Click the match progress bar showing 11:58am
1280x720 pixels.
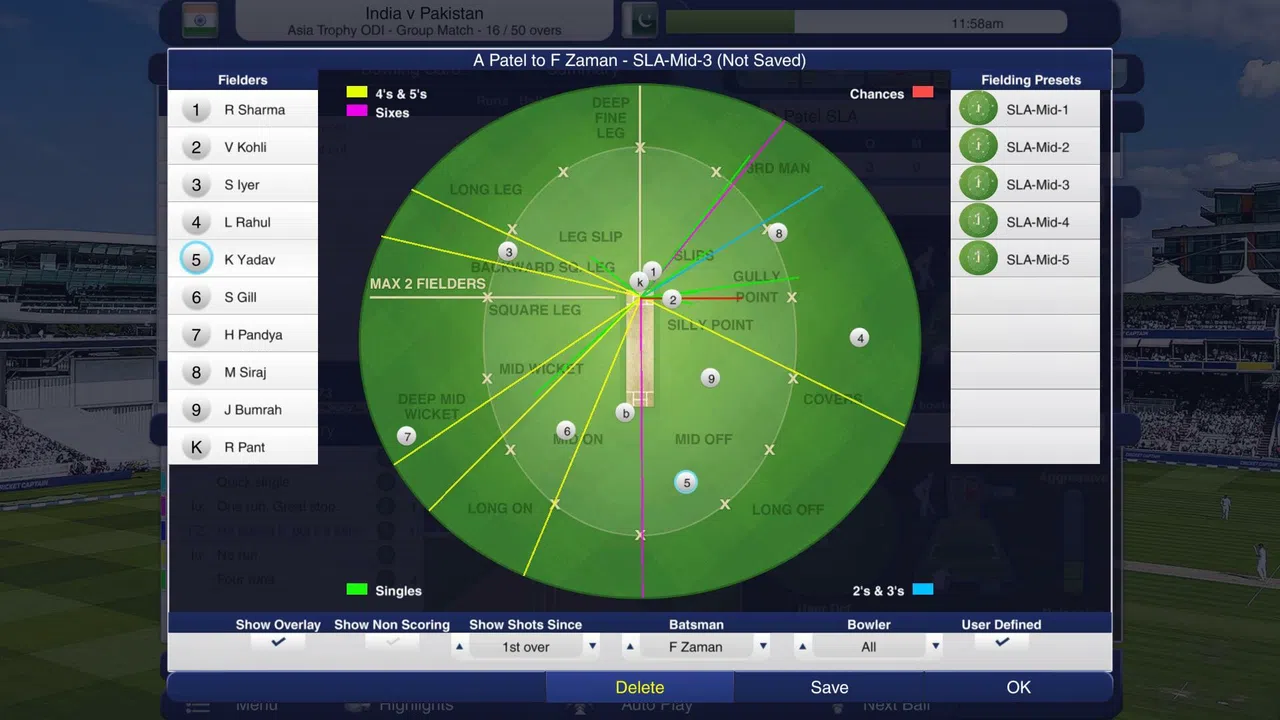(x=866, y=22)
